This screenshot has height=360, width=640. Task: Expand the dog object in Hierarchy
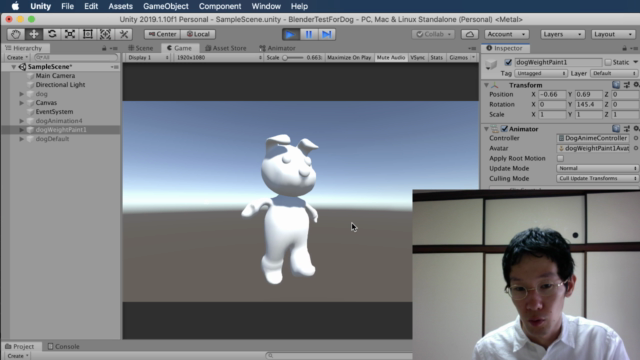coord(21,94)
